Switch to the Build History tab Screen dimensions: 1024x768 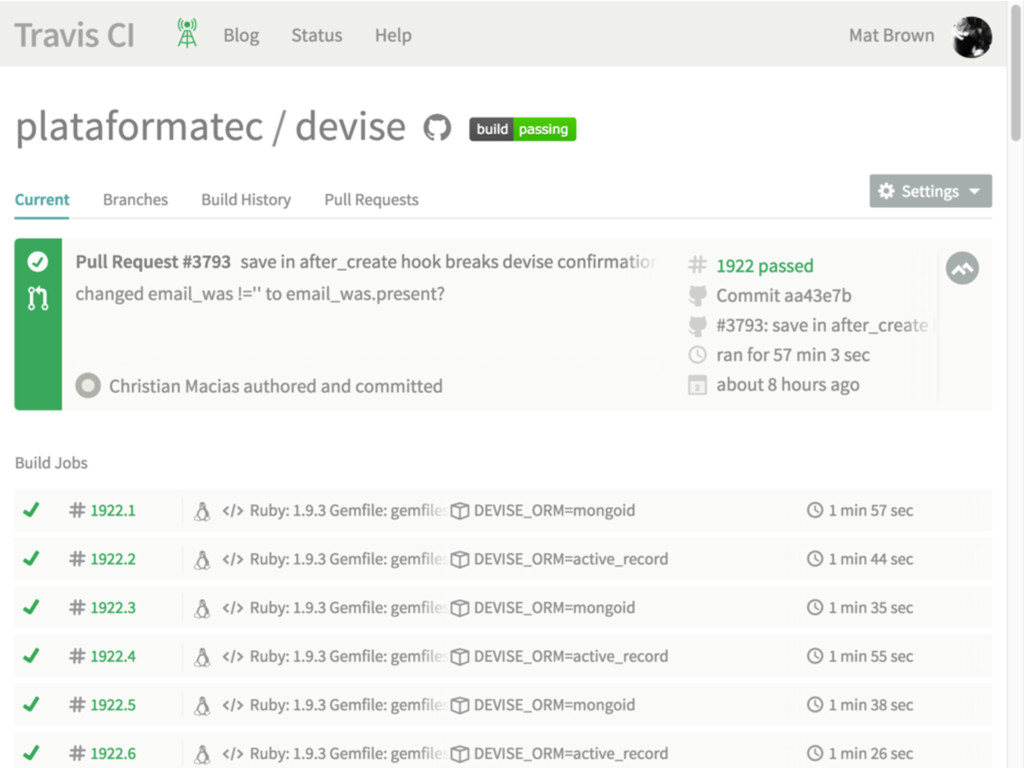246,200
